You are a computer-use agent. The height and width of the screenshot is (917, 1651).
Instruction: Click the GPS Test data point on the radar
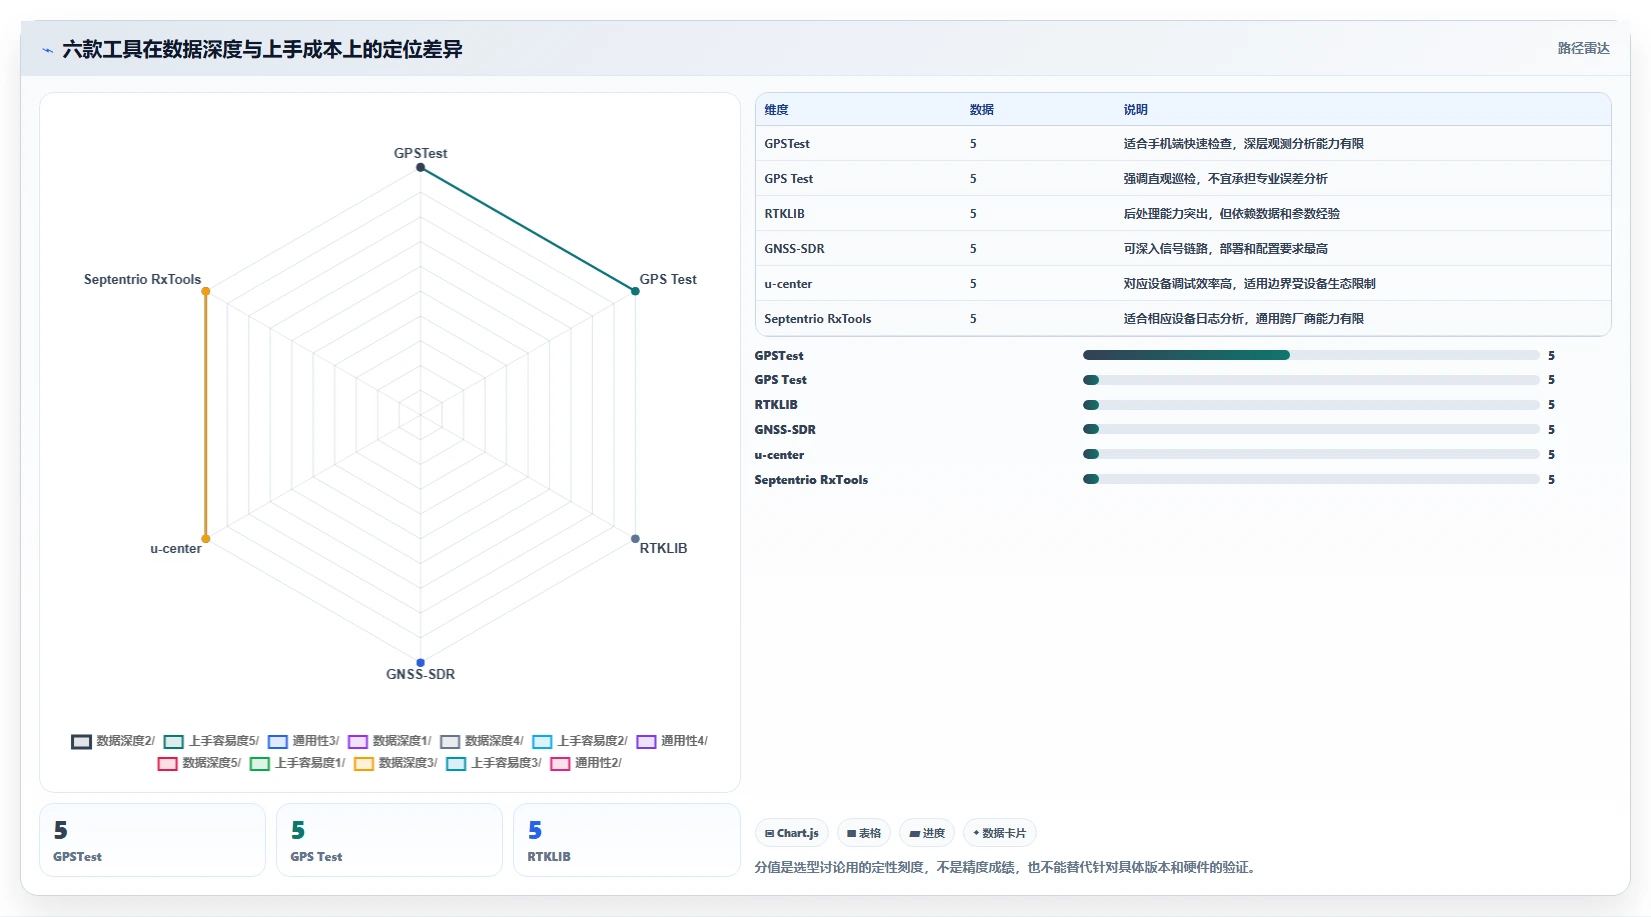tap(635, 291)
